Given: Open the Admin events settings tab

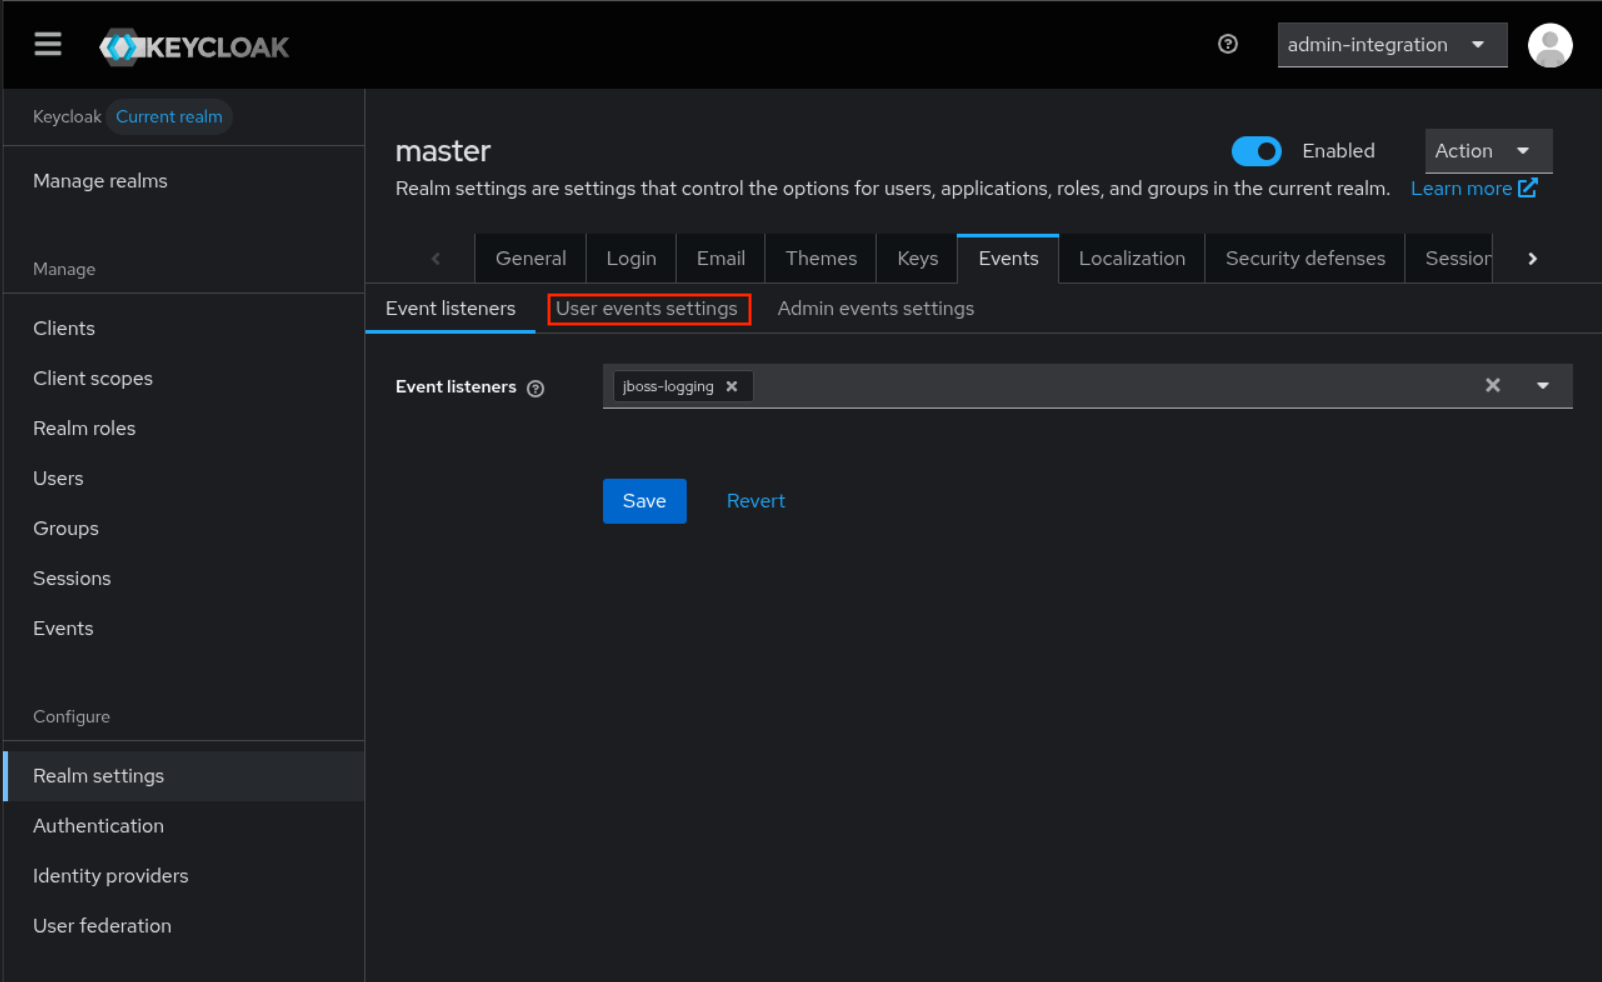Looking at the screenshot, I should tap(875, 309).
